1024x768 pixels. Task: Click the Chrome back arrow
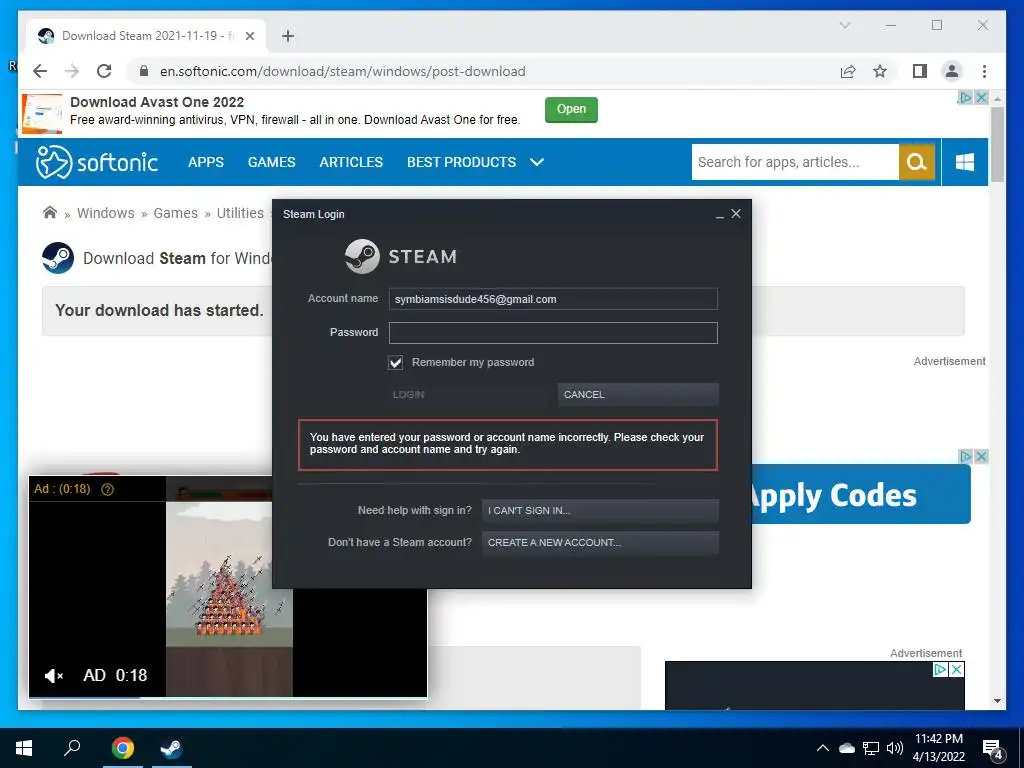click(40, 71)
